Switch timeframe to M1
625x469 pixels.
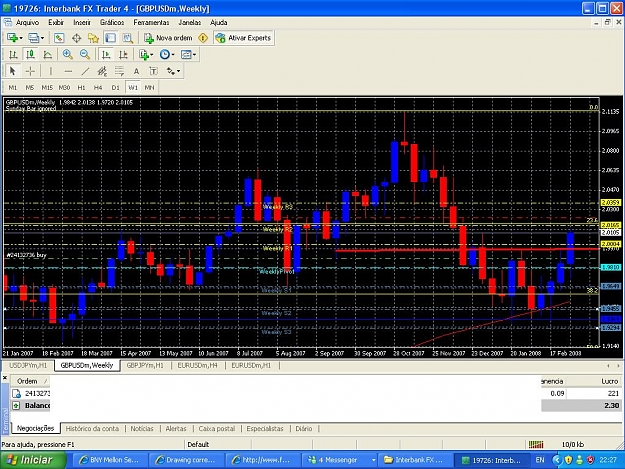click(13, 87)
